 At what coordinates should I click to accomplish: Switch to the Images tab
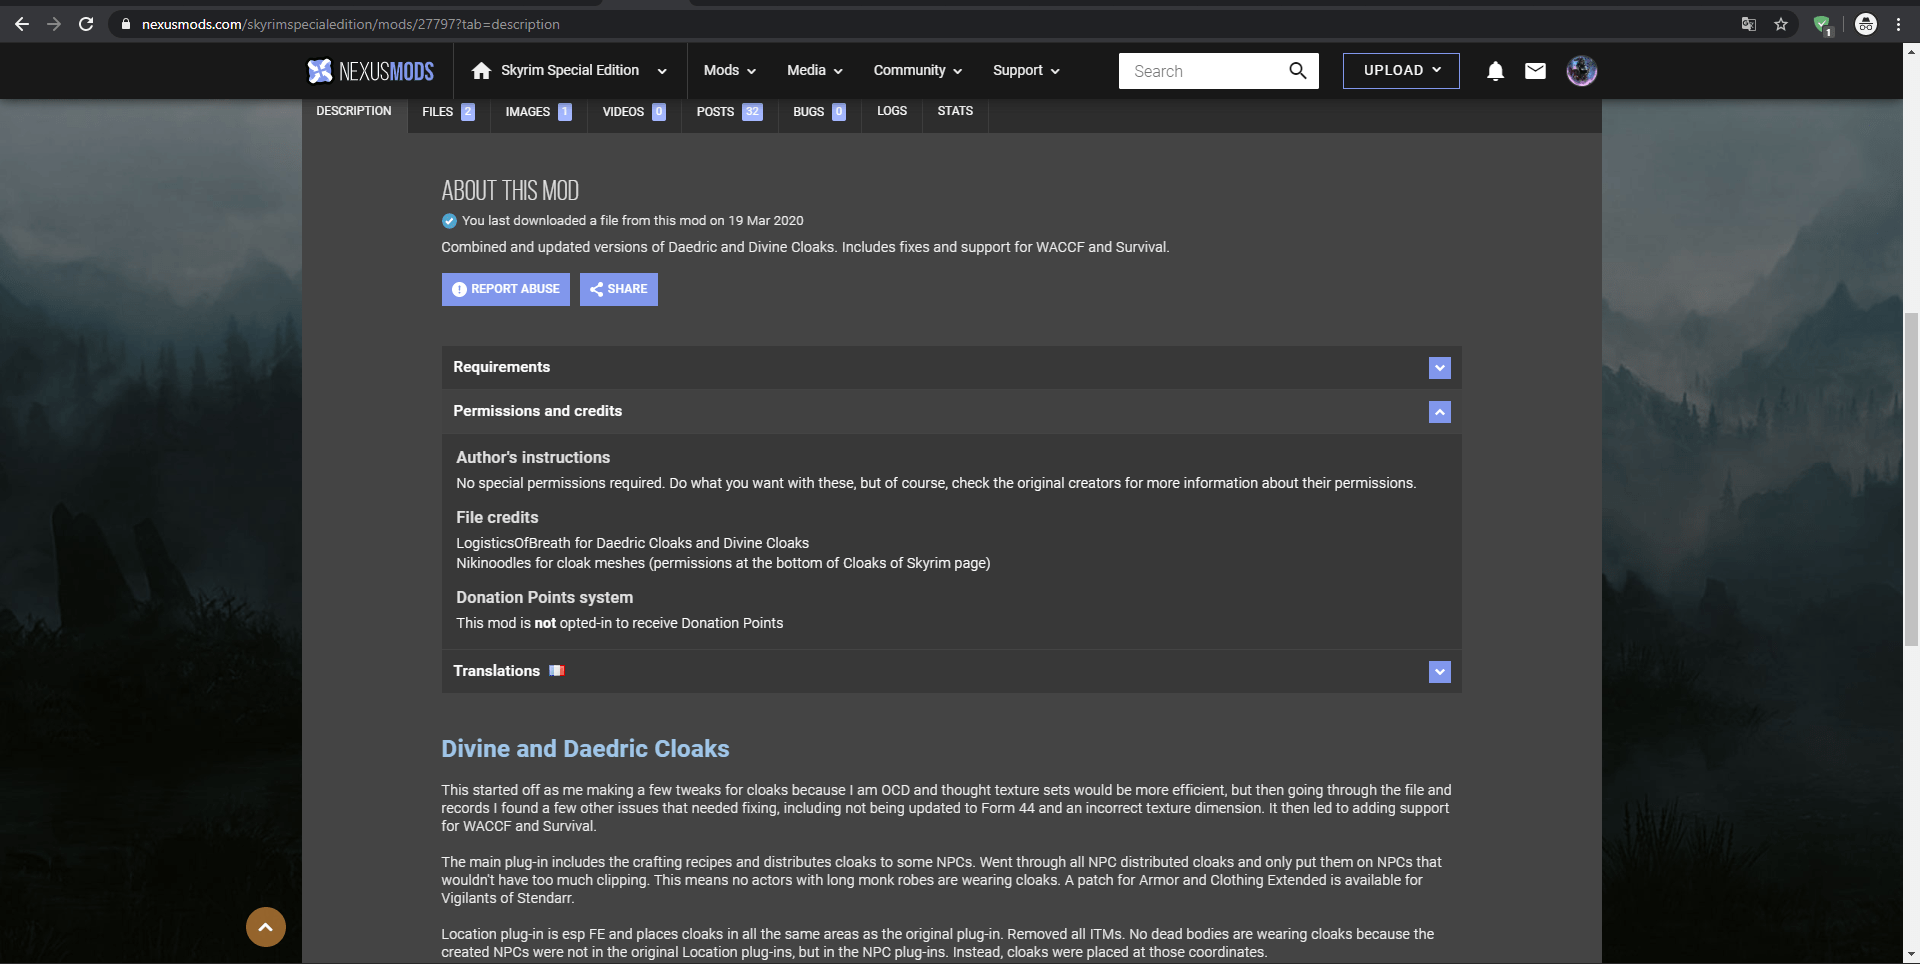tap(538, 112)
